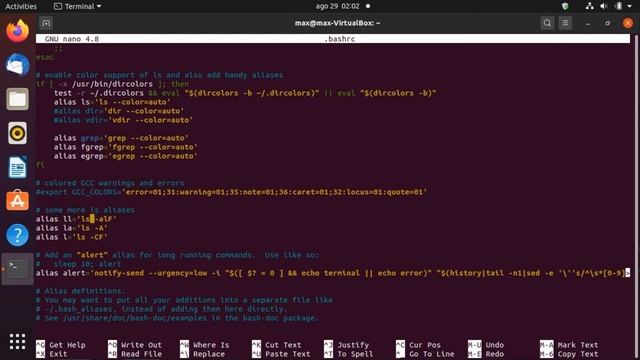The image size is (640, 360).
Task: Launch LibreOffice Writer from dock
Action: click(18, 167)
